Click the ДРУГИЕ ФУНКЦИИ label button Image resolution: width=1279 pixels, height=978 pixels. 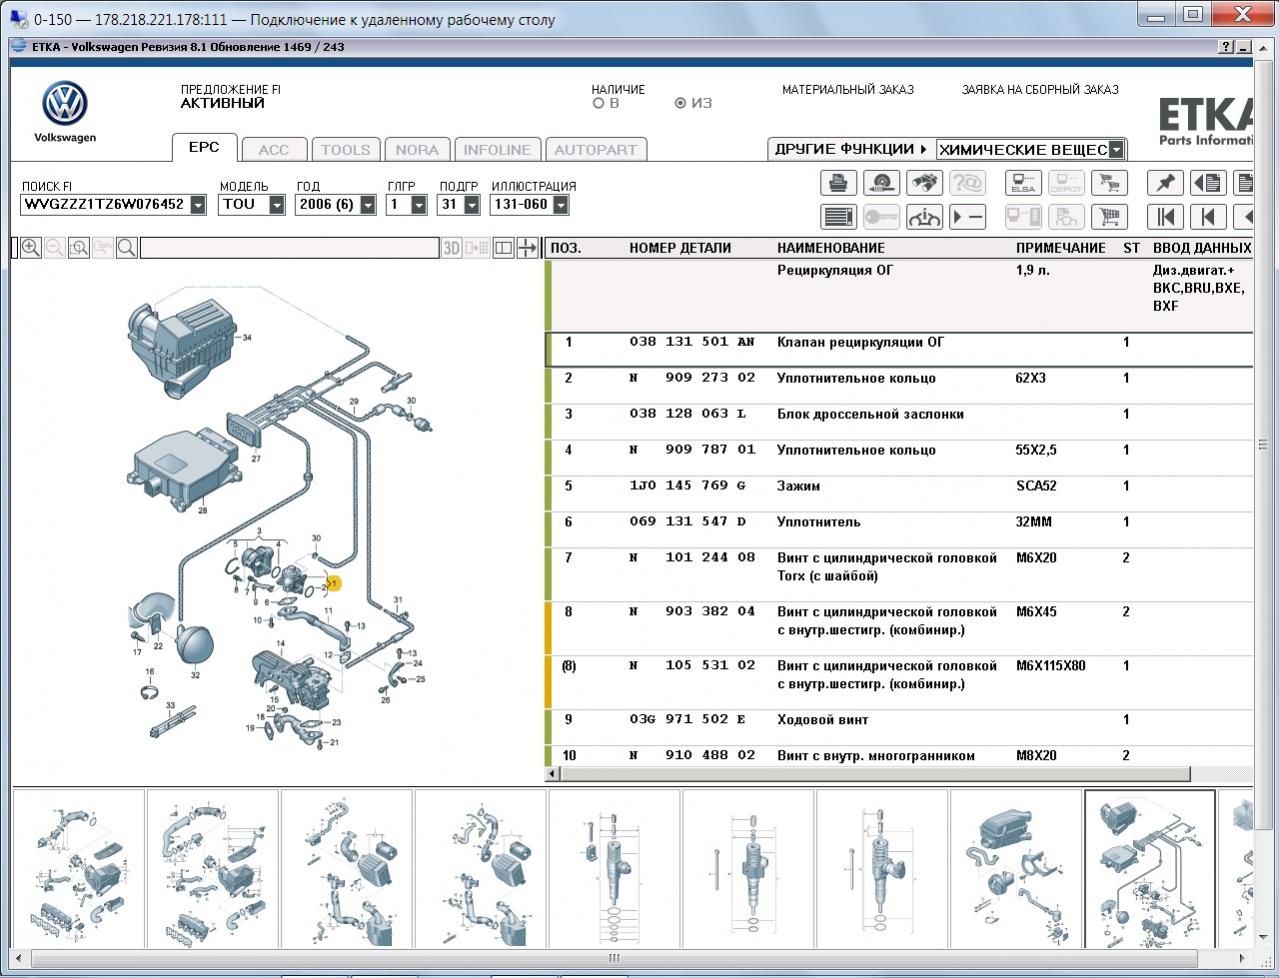pos(851,149)
